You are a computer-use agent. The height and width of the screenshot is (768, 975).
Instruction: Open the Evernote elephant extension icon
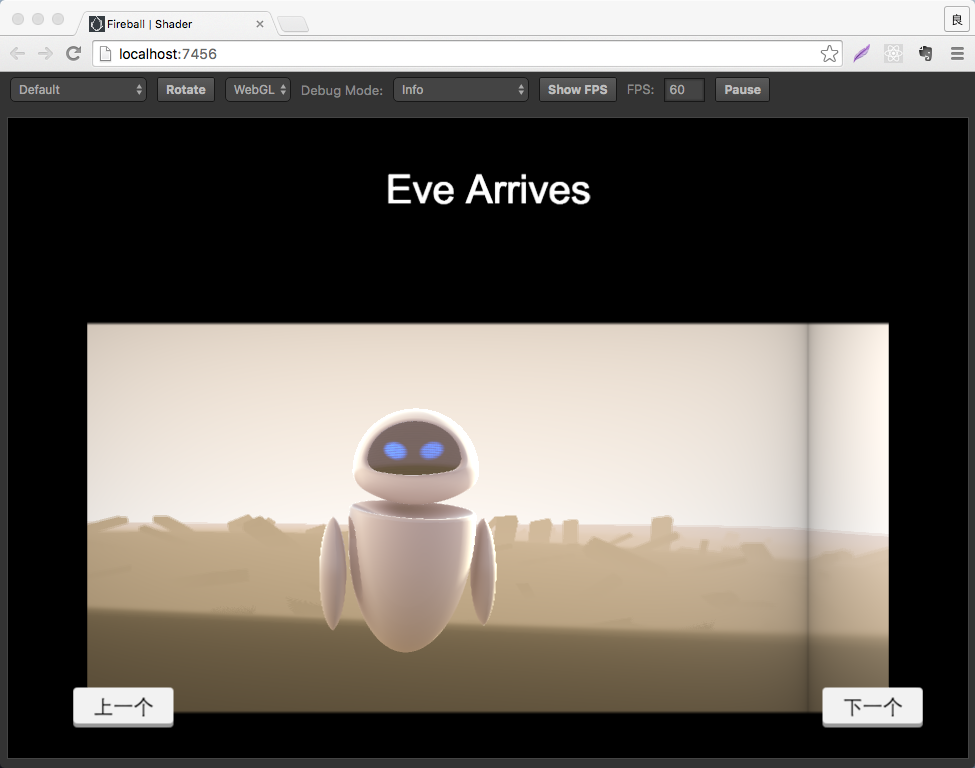(925, 53)
